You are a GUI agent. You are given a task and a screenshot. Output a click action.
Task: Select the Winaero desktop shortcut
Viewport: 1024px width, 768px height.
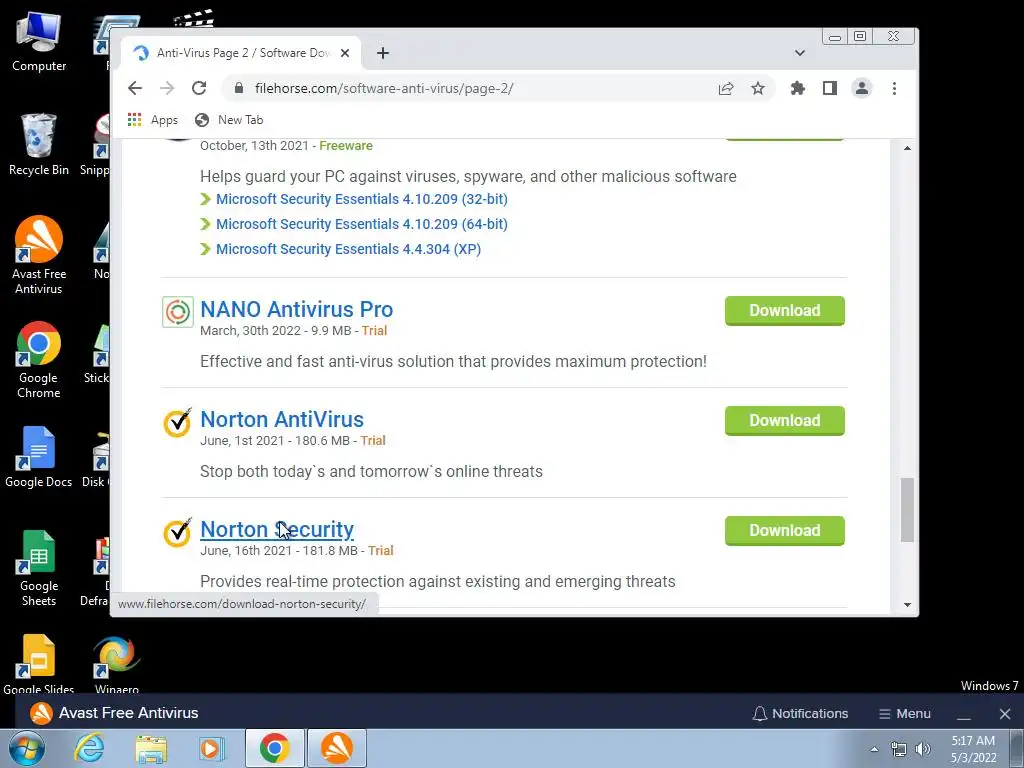click(117, 664)
